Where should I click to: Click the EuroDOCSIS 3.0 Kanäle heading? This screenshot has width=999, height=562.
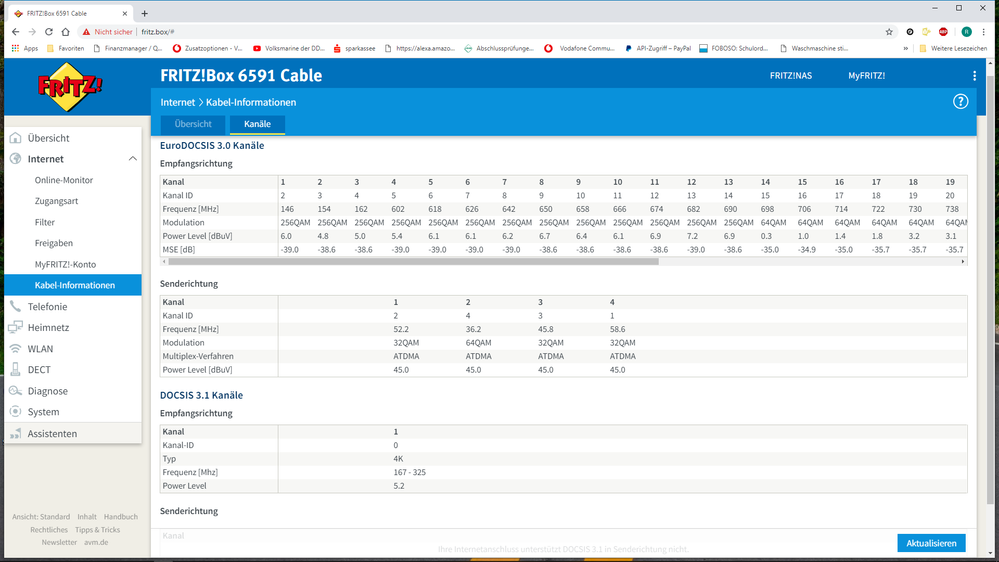click(212, 145)
